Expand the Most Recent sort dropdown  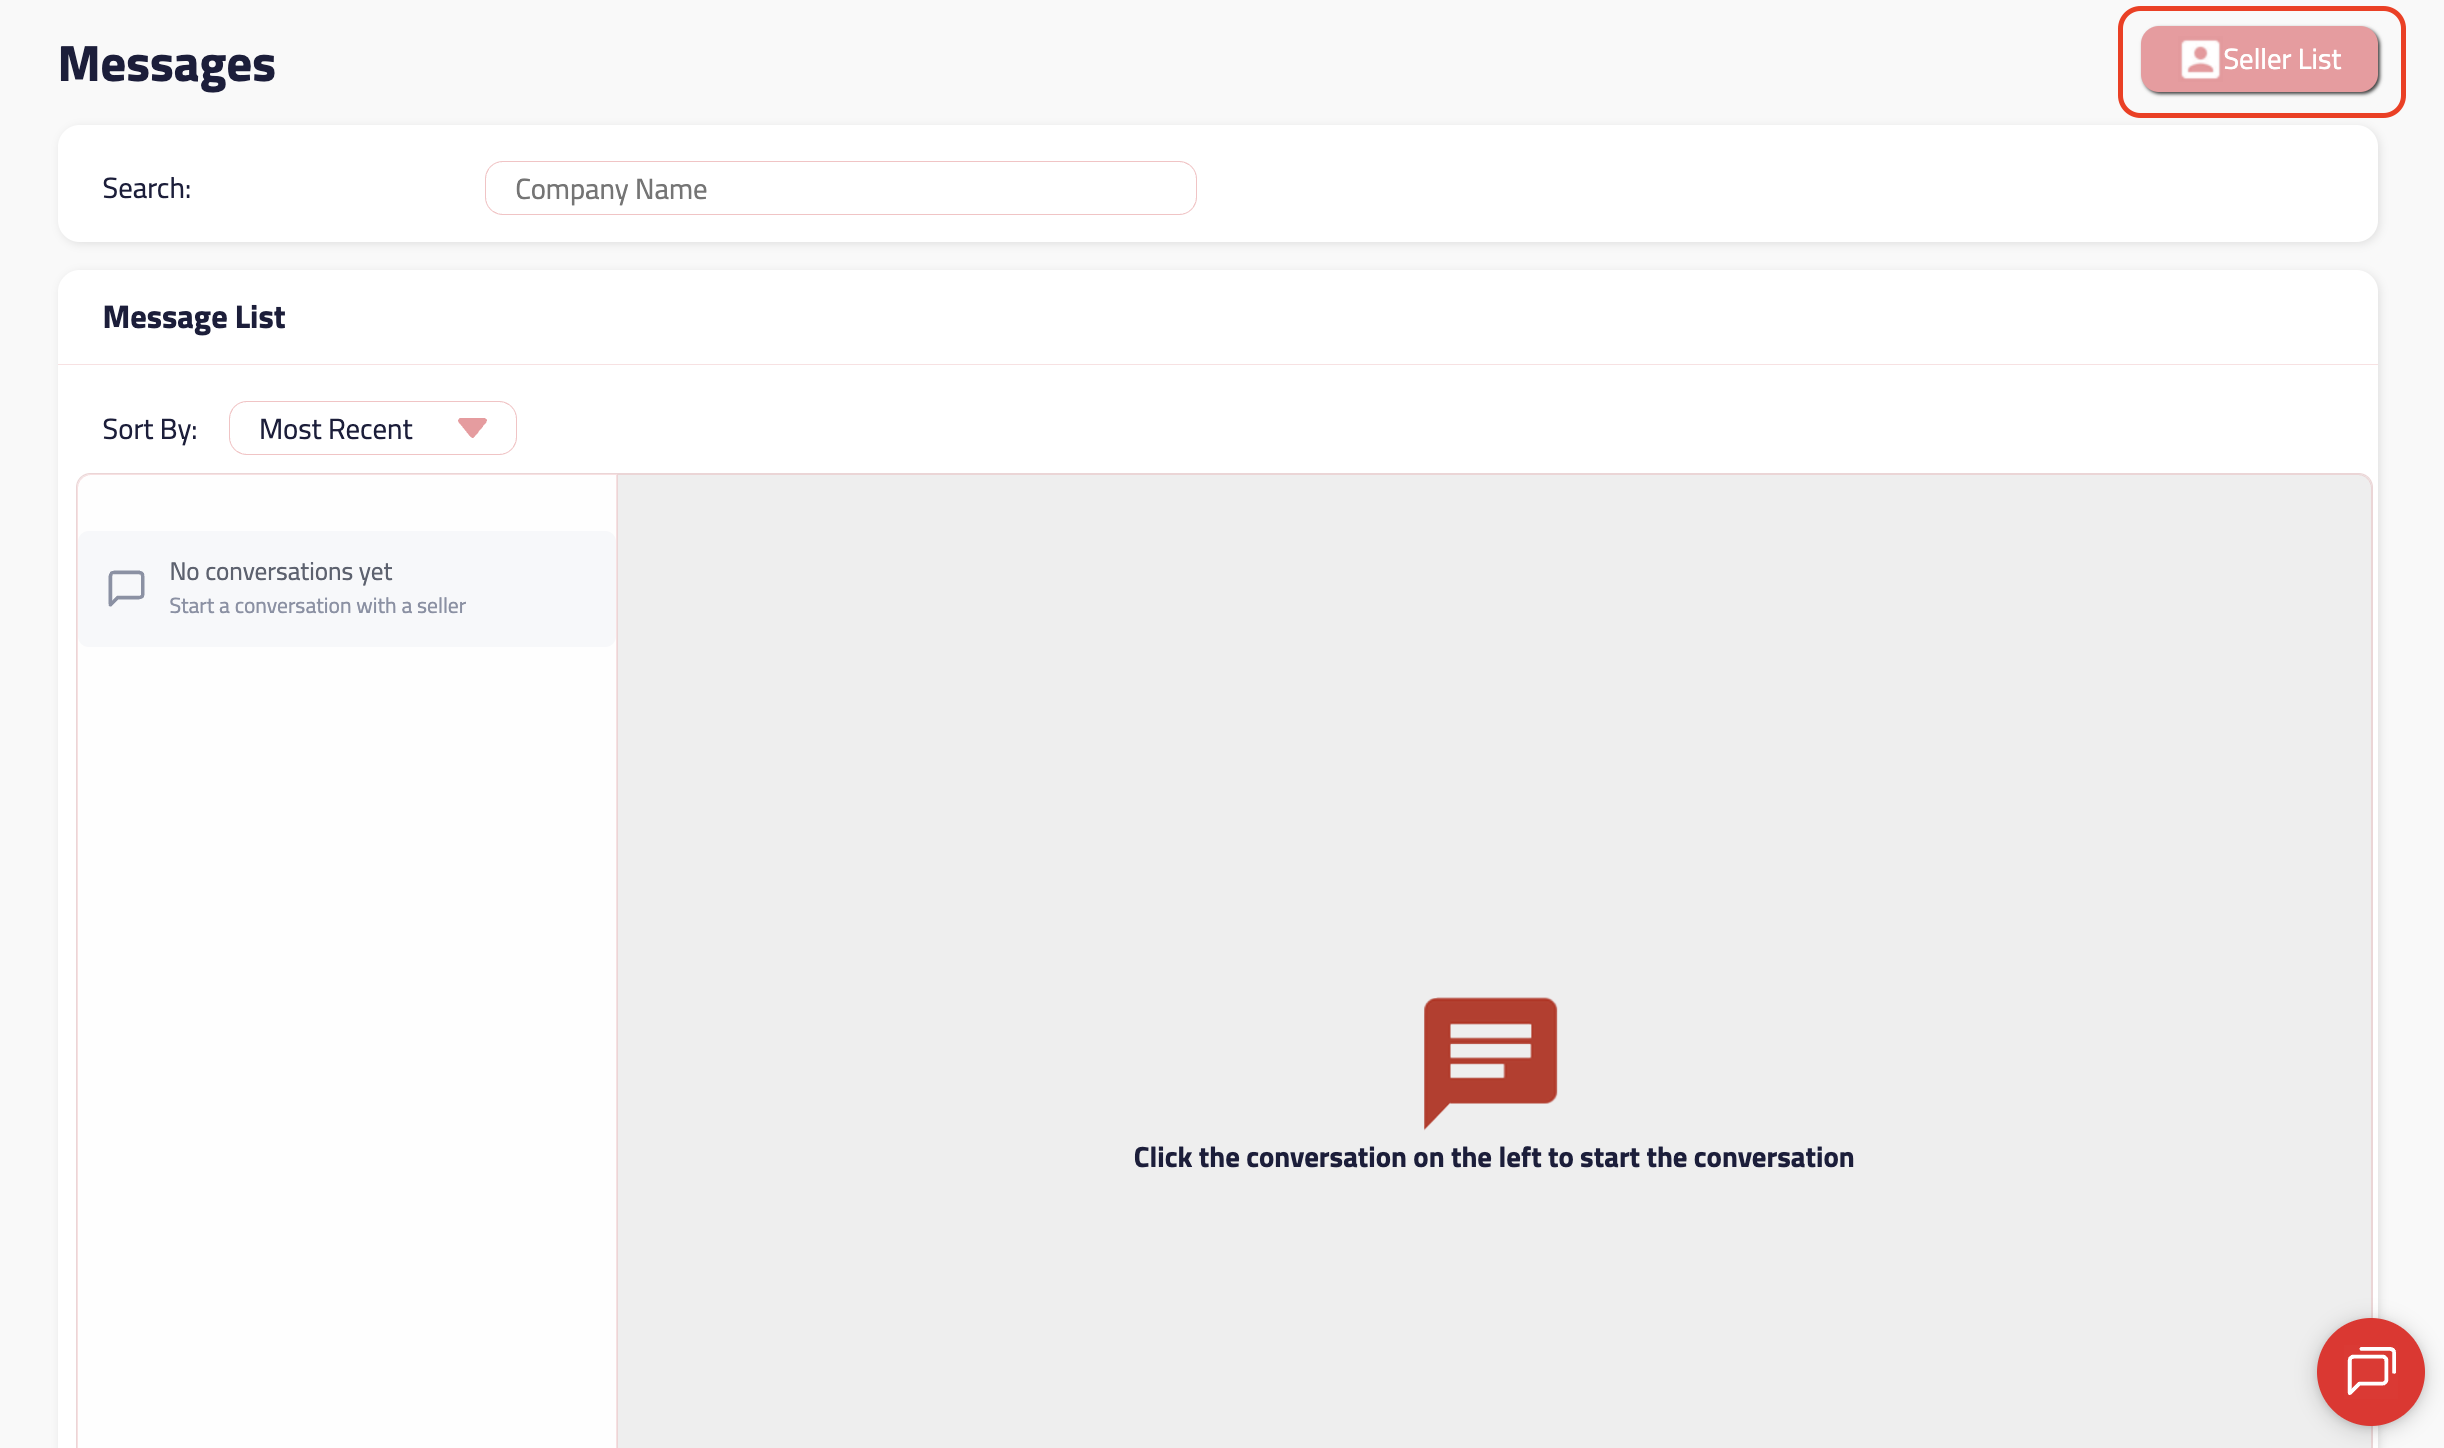(372, 429)
